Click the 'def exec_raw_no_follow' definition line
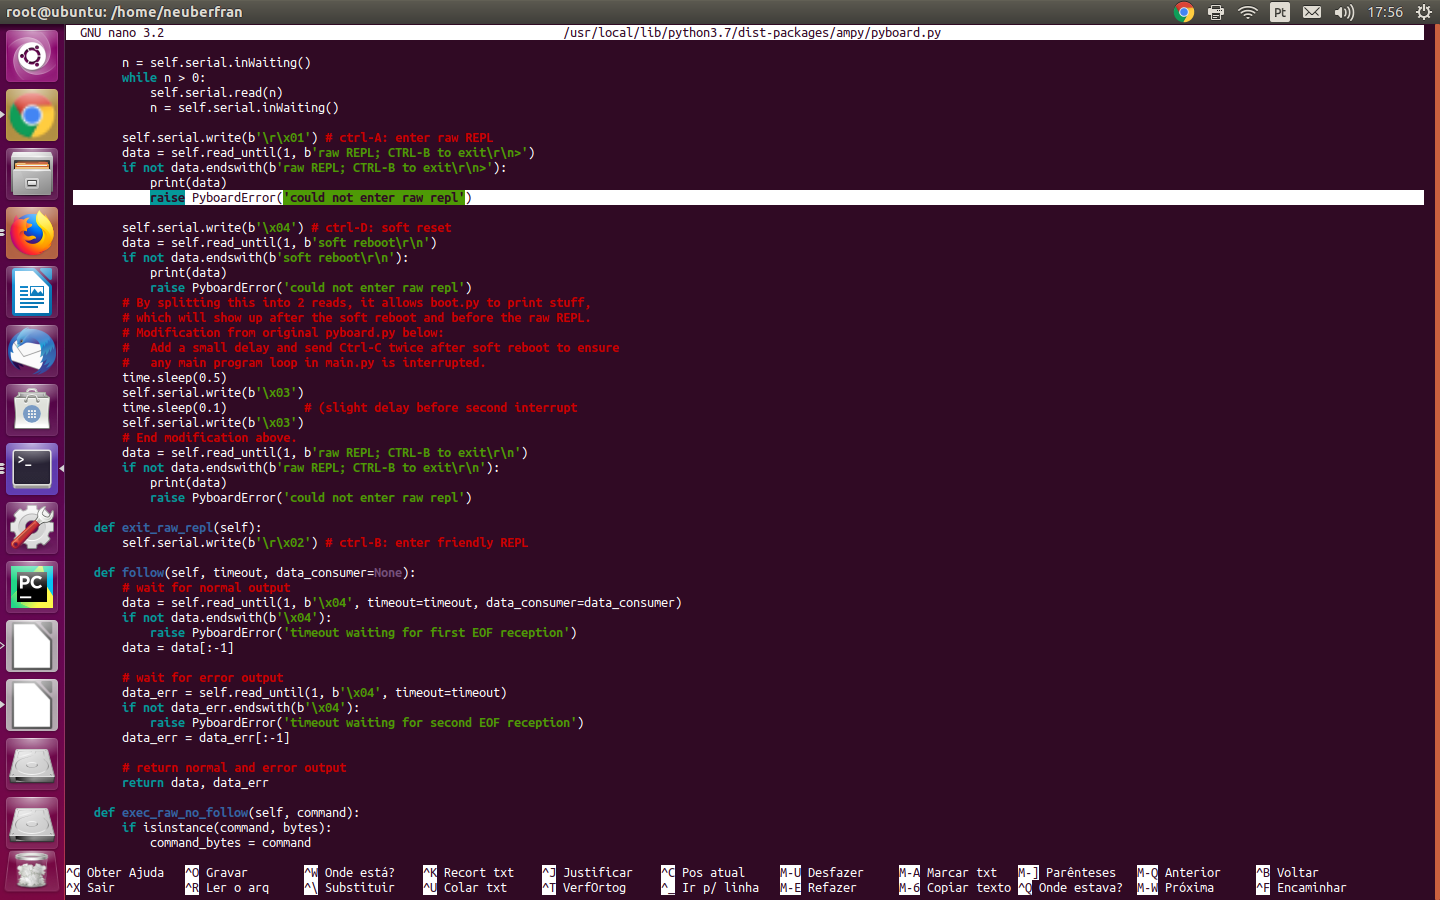Screen dimensions: 1440x900 (x=226, y=813)
